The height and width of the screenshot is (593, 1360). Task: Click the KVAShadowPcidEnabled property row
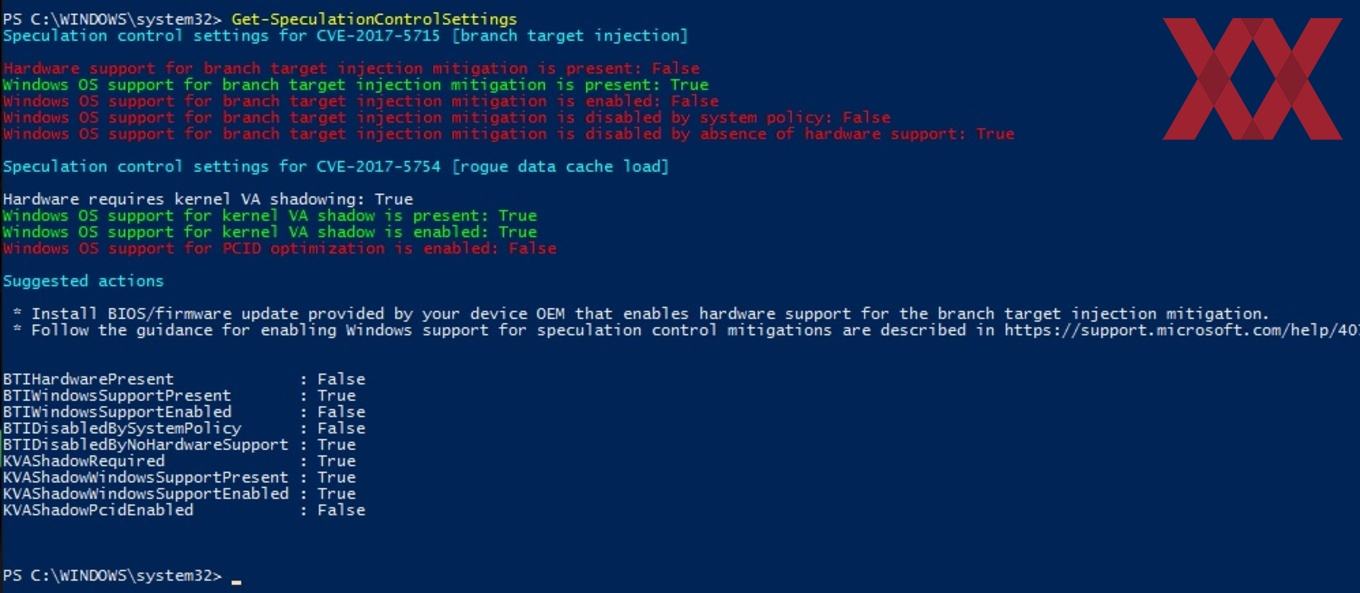[x=184, y=510]
